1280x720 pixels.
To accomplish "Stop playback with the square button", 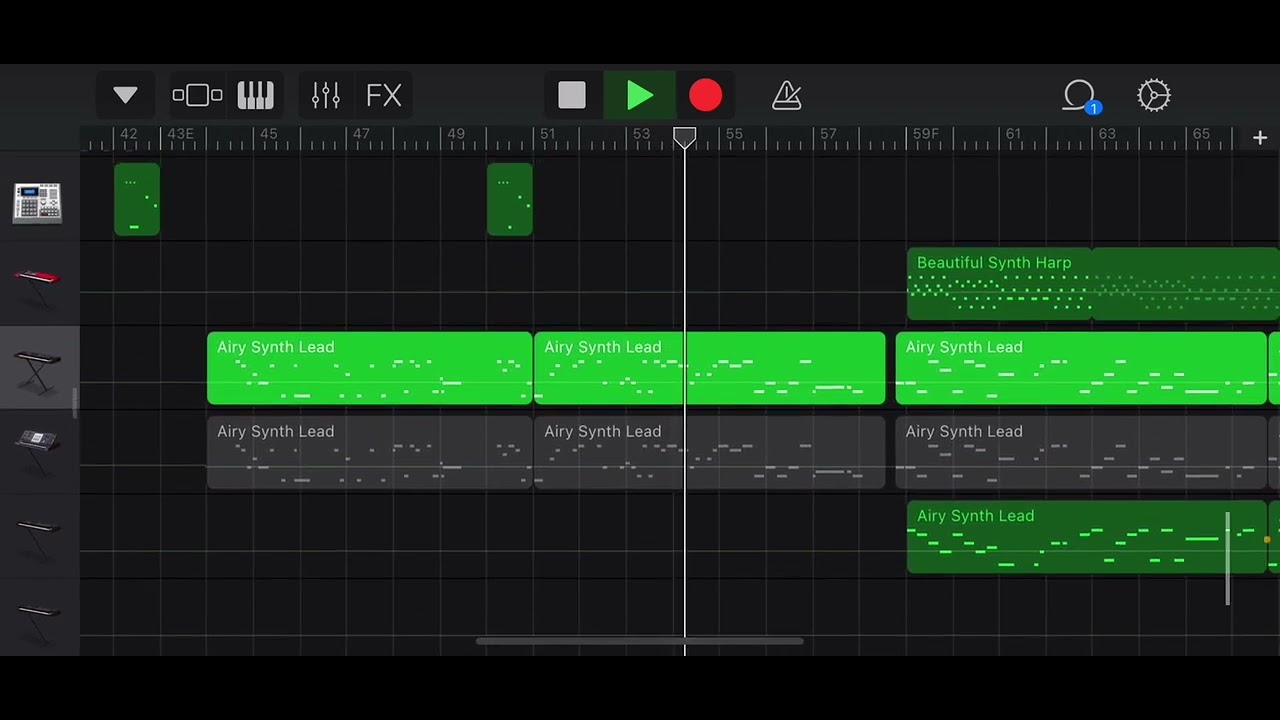I will [x=572, y=96].
